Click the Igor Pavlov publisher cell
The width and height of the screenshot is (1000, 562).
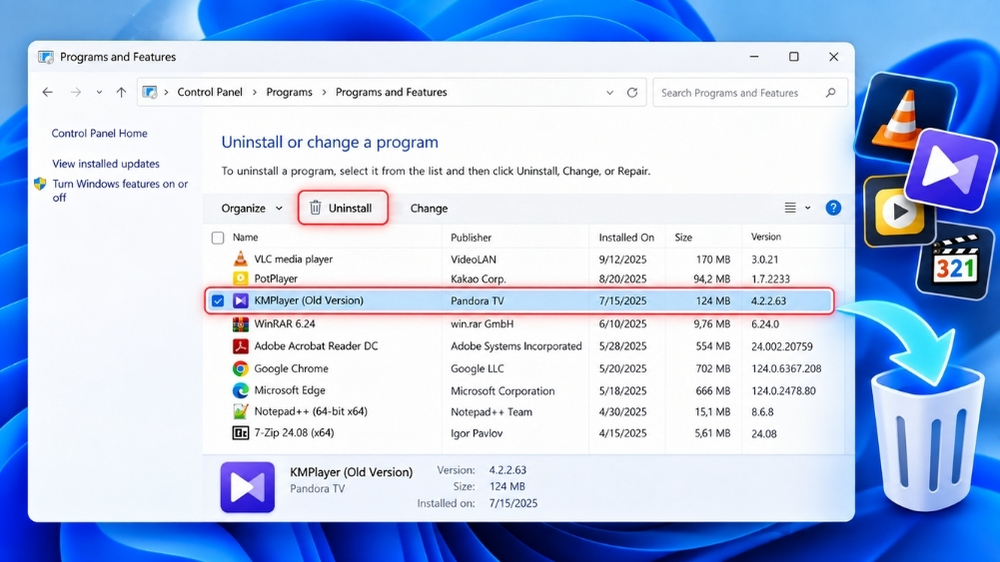pyautogui.click(x=476, y=434)
